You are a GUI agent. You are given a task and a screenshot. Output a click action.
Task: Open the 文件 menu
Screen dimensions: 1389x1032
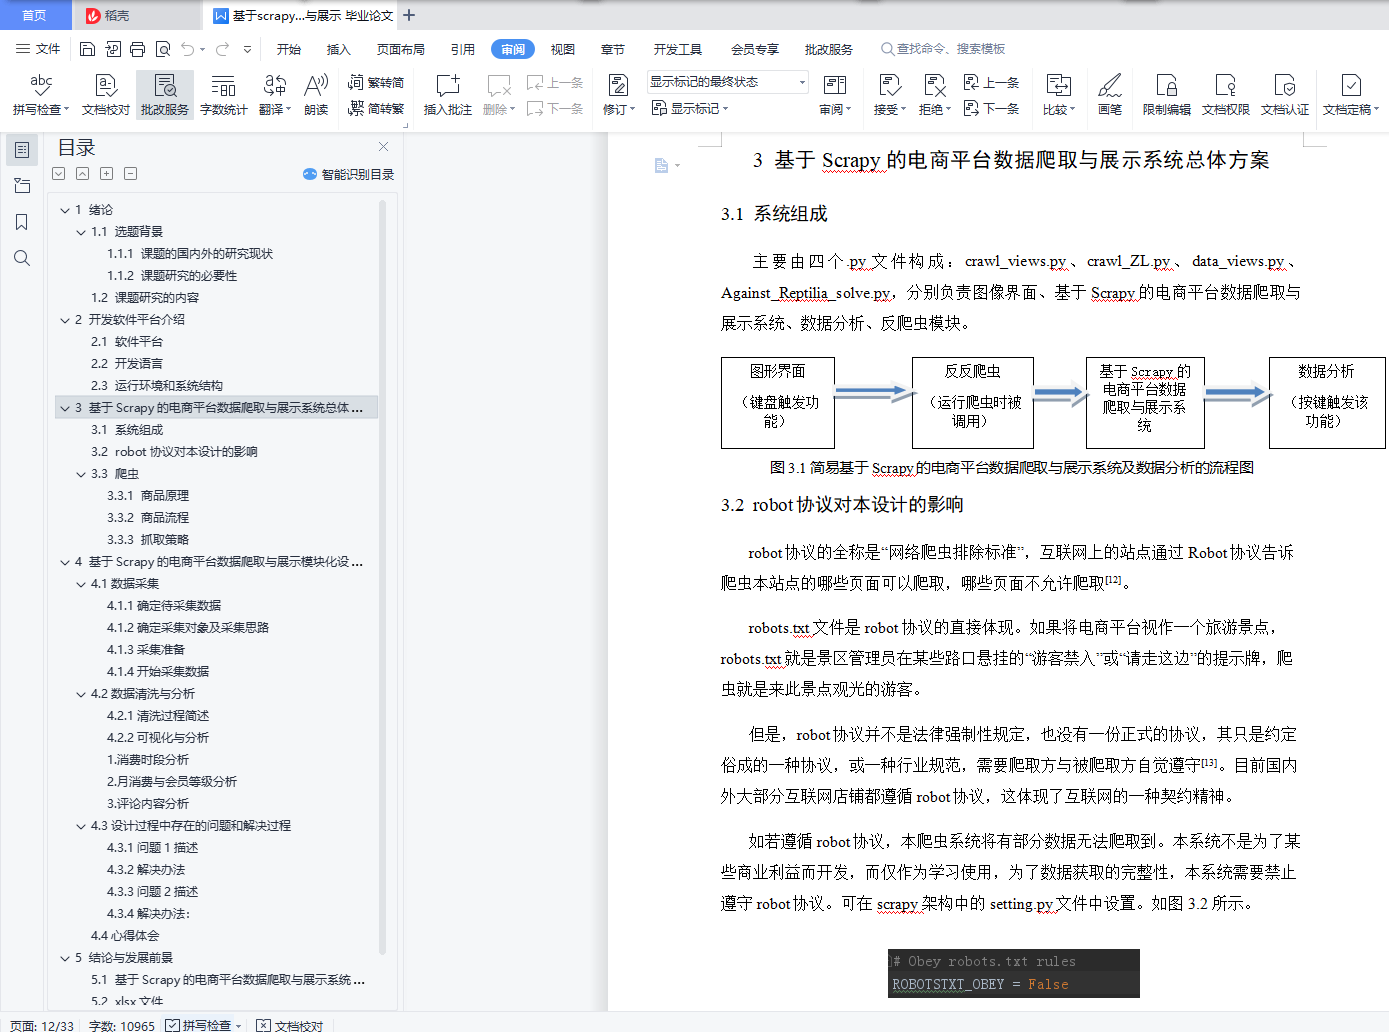click(x=38, y=49)
